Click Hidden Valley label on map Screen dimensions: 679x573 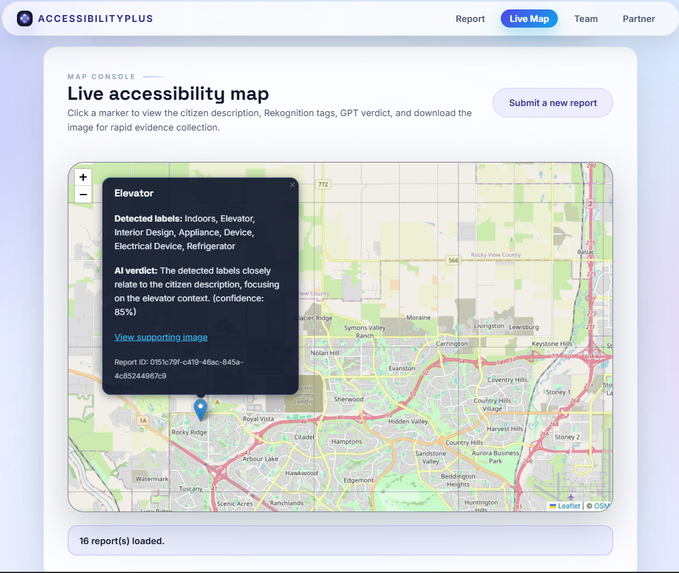pyautogui.click(x=408, y=421)
